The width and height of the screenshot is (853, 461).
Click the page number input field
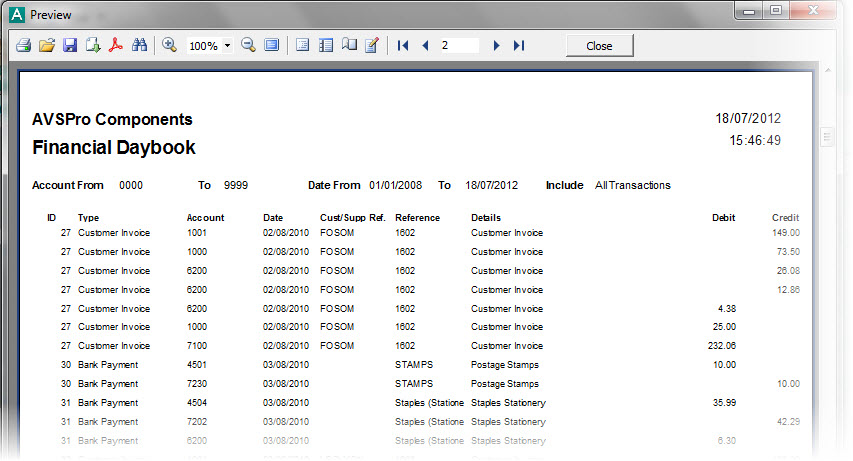coord(458,46)
